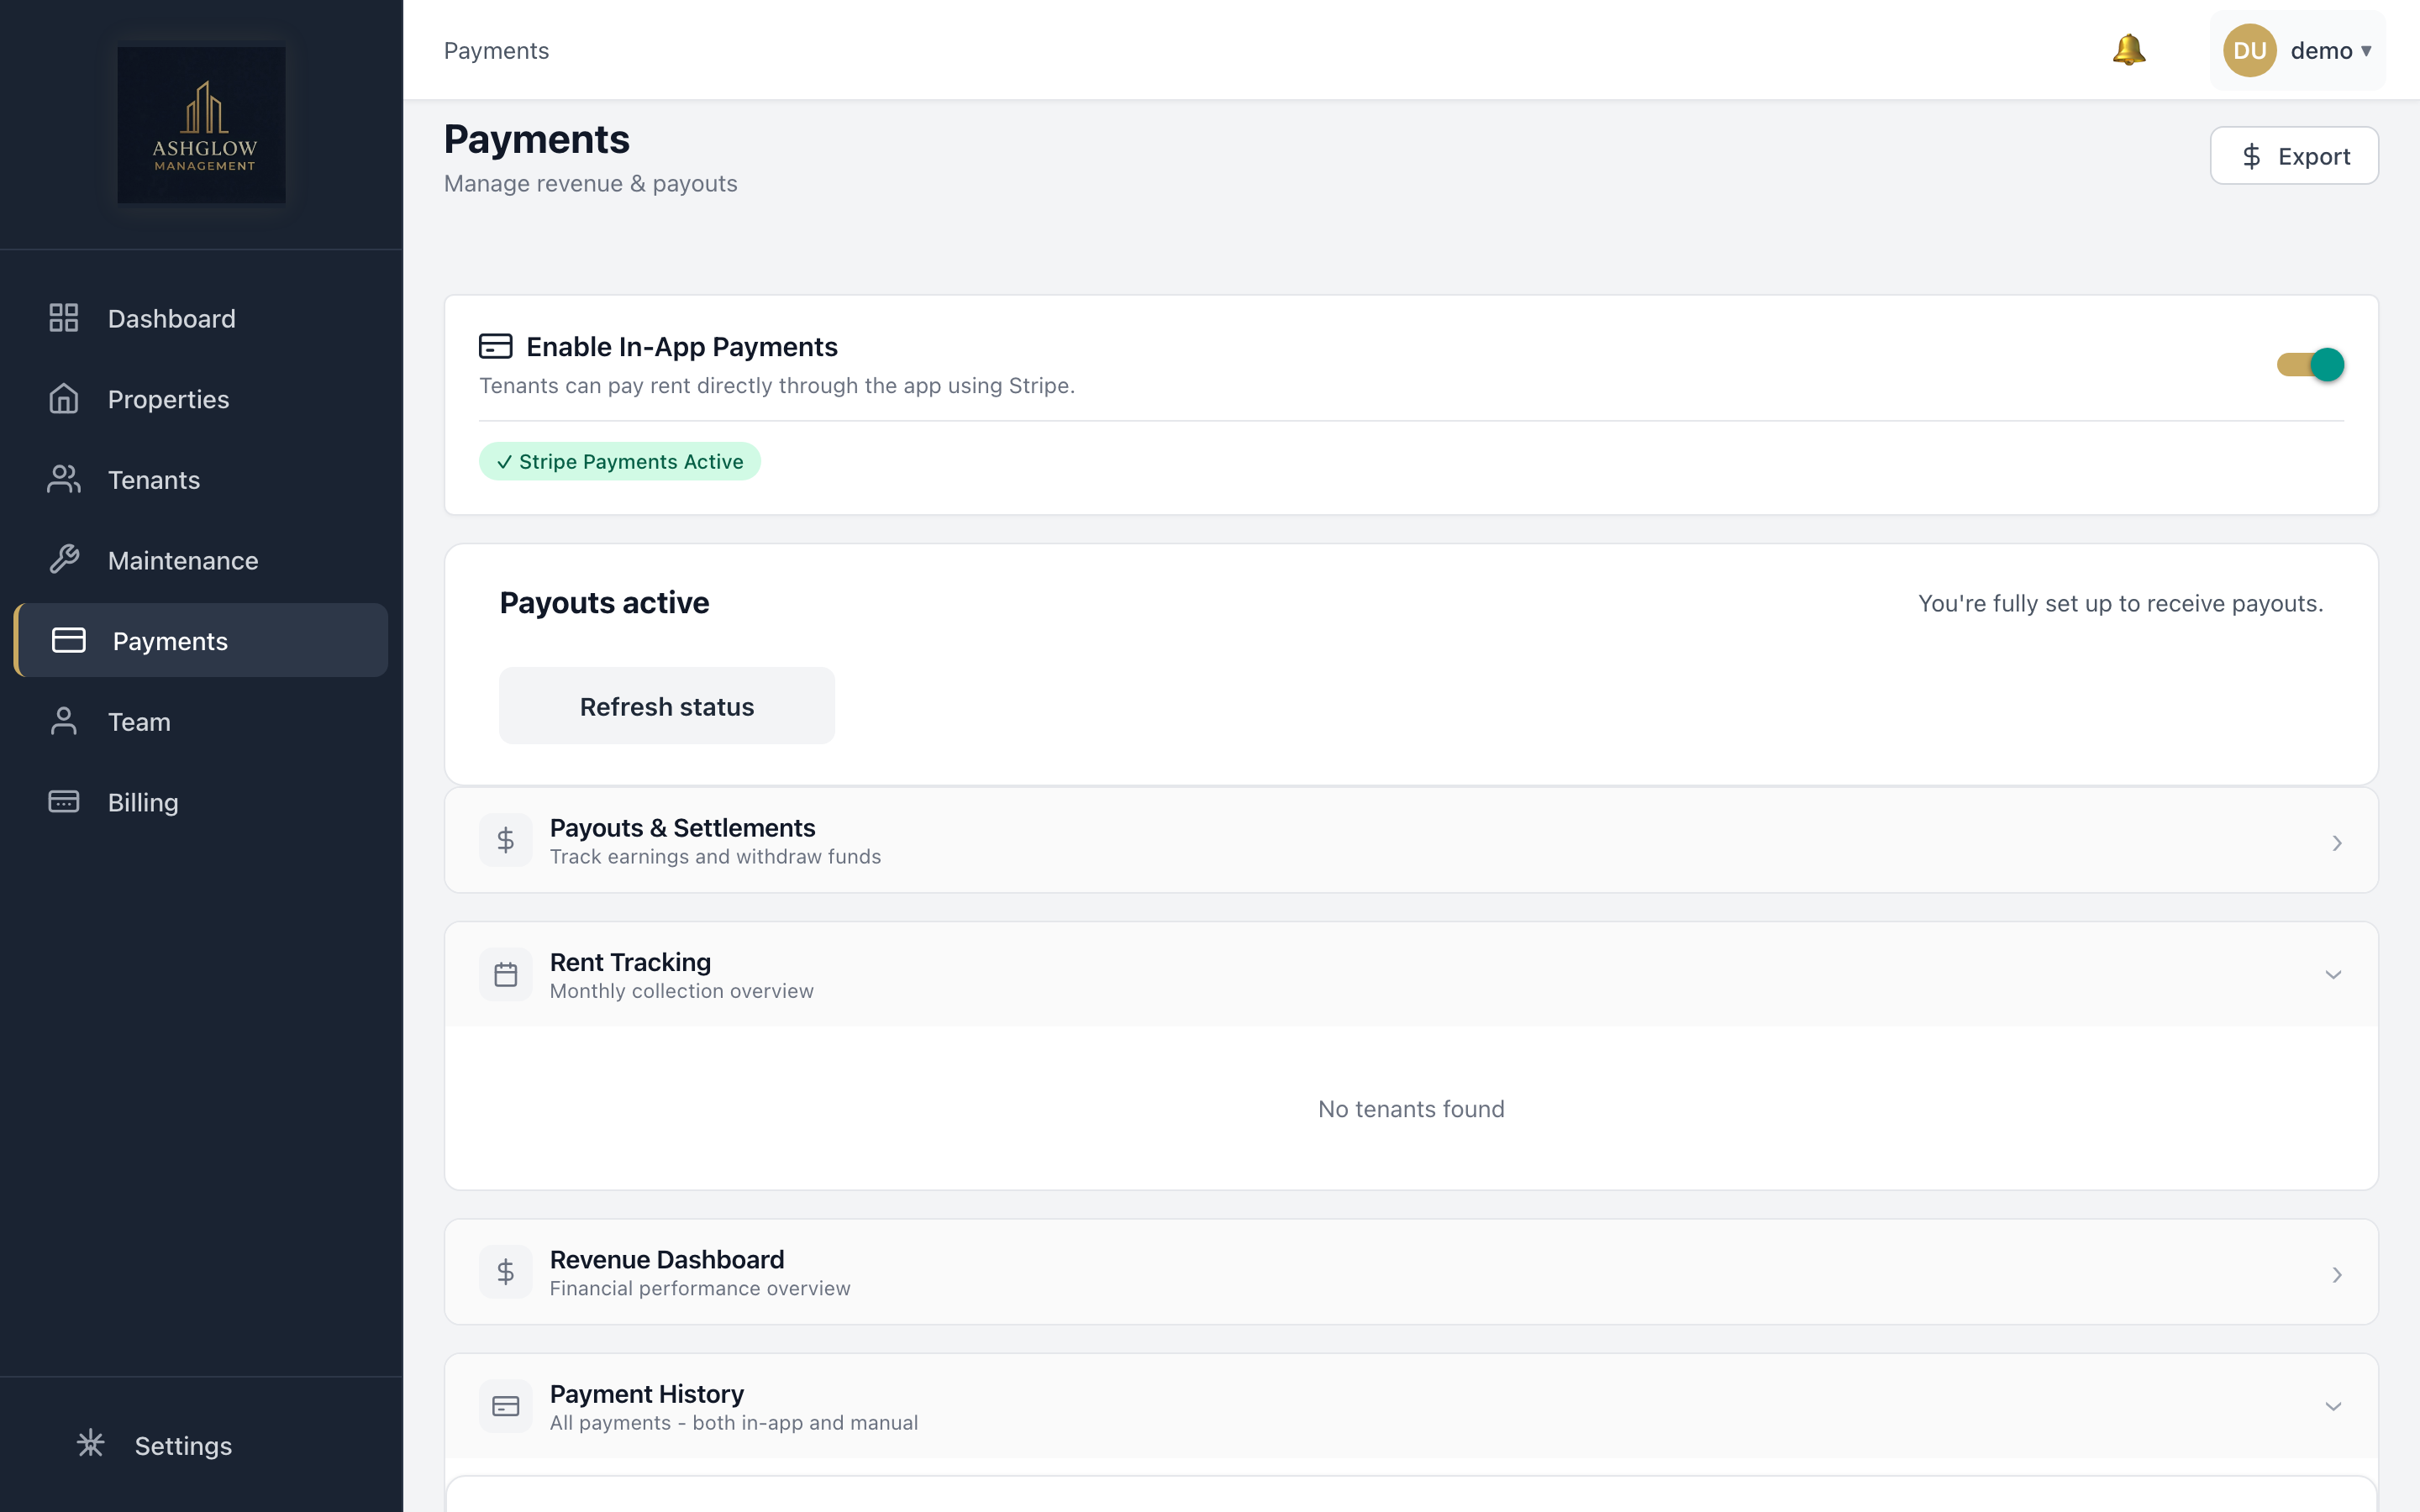Screen dimensions: 2420x1512
Task: Go to Dashboard in sidebar
Action: [201, 318]
